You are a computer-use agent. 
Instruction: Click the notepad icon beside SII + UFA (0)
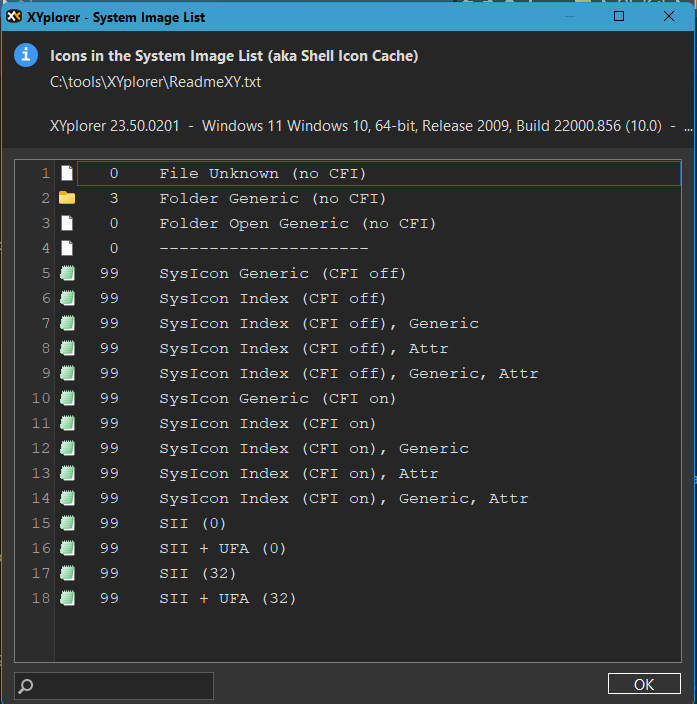(67, 548)
